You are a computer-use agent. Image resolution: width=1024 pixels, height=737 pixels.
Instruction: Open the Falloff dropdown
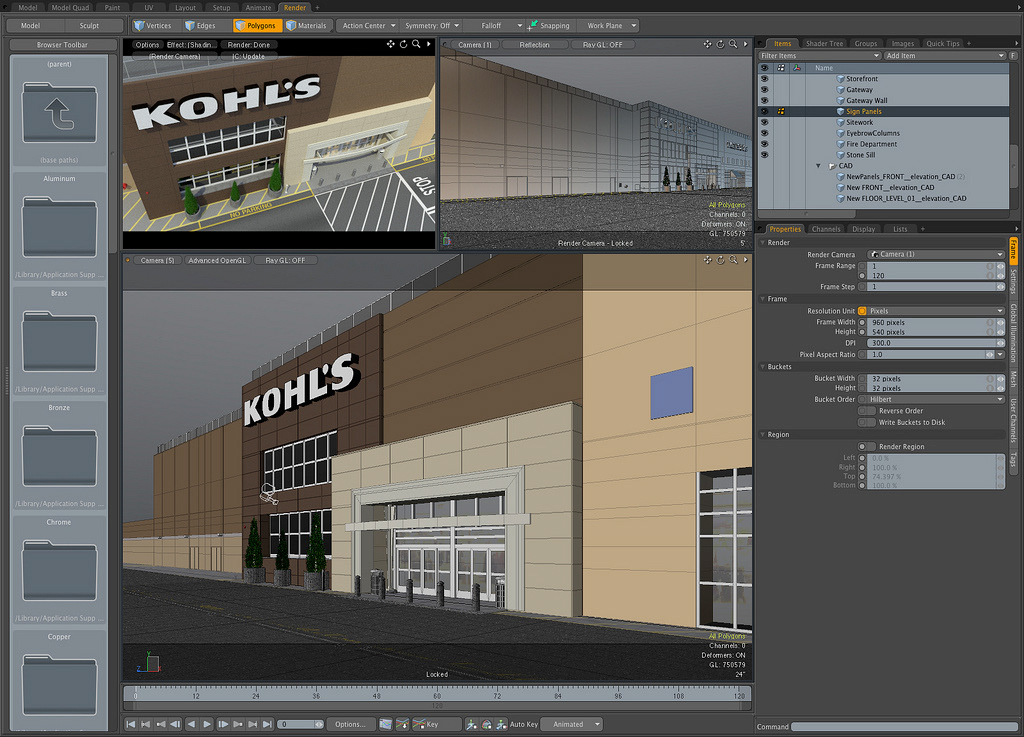click(x=495, y=25)
